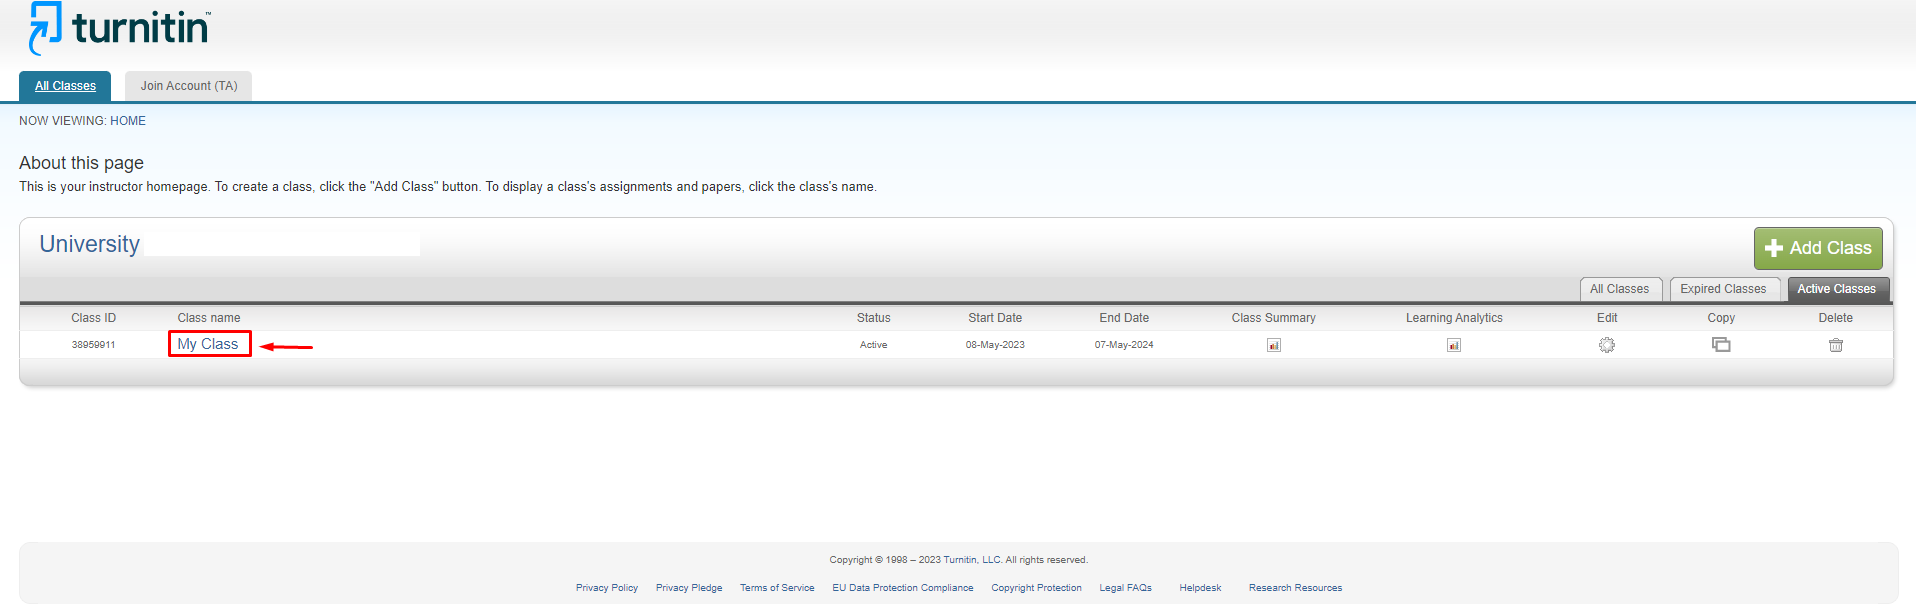Click the Copy icon for My Class
Viewport: 1916px width, 608px height.
point(1720,345)
